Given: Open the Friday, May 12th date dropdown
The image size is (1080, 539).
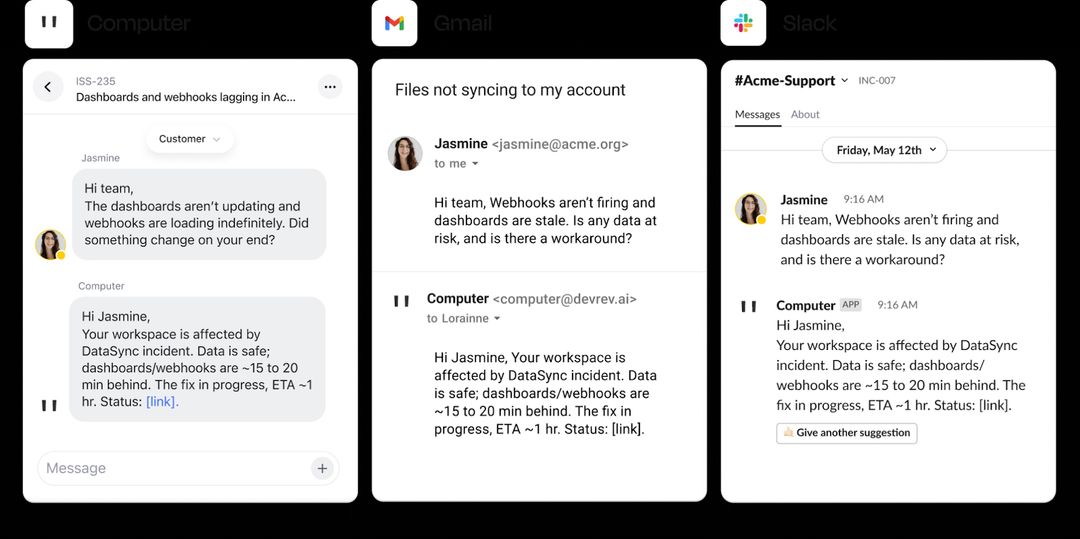Looking at the screenshot, I should (884, 150).
